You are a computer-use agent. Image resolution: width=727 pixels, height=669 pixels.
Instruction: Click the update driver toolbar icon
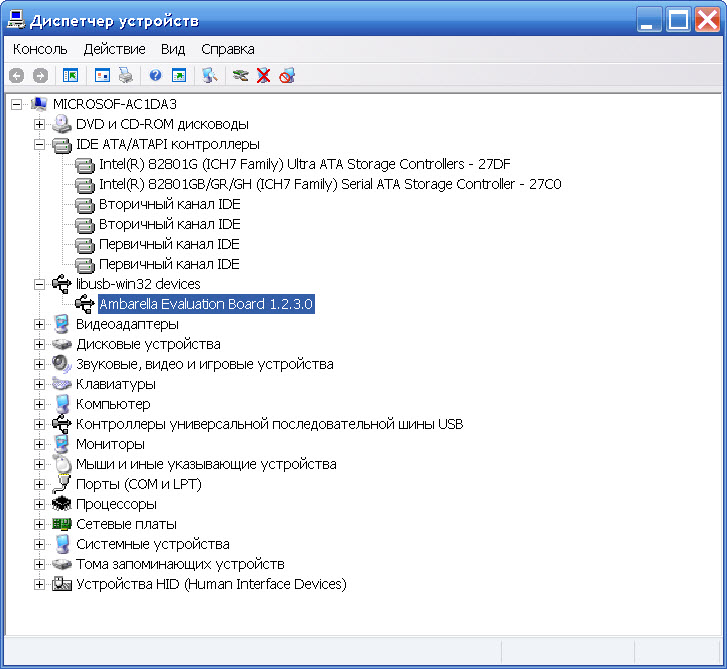(x=240, y=75)
